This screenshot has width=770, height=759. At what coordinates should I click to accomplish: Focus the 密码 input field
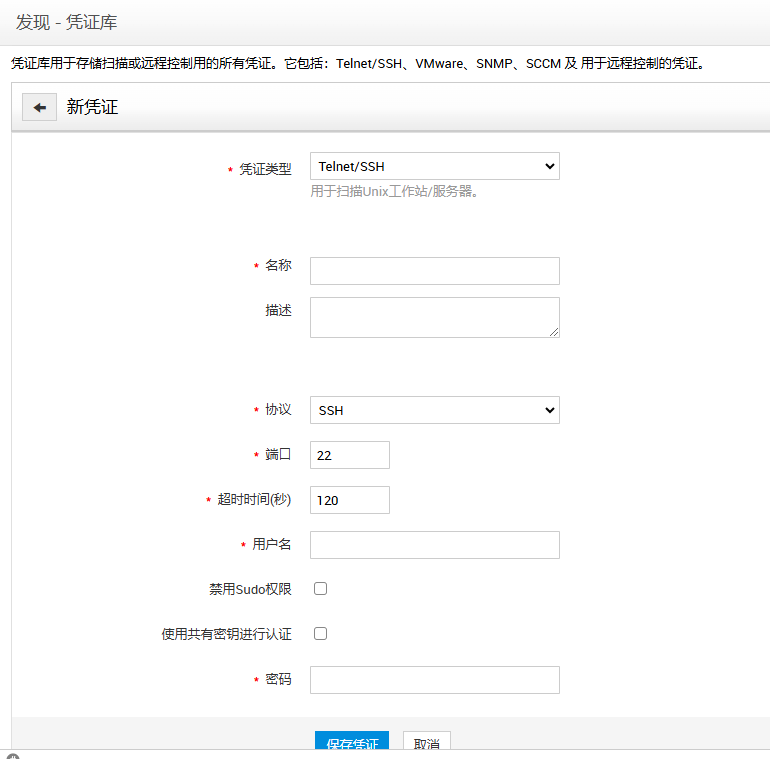point(434,680)
